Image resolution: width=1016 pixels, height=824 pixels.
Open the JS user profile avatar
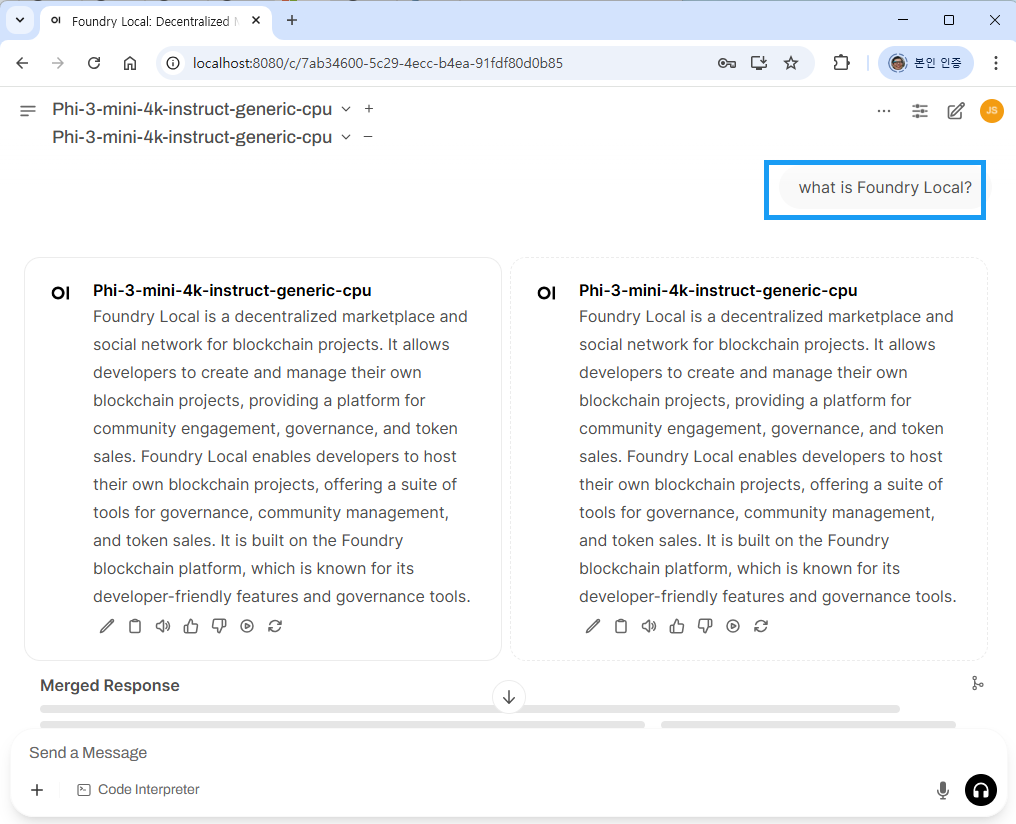click(x=991, y=111)
